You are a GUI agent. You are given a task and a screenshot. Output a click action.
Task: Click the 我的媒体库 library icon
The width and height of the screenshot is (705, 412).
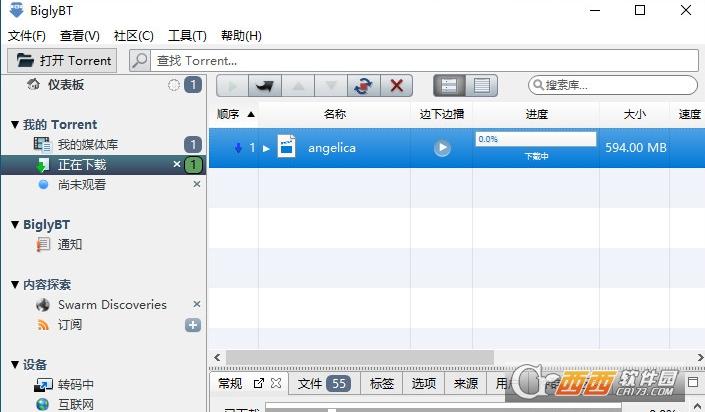43,144
